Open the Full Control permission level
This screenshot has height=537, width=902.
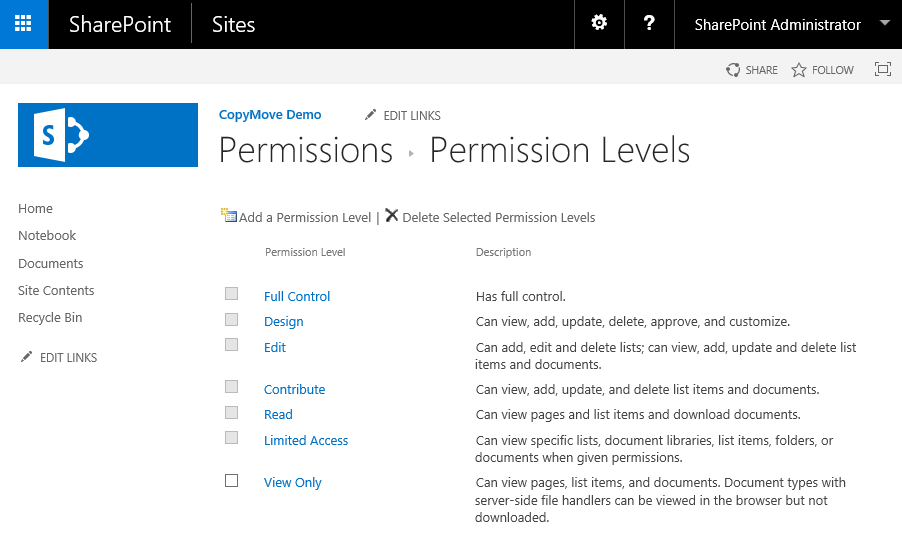pyautogui.click(x=297, y=297)
